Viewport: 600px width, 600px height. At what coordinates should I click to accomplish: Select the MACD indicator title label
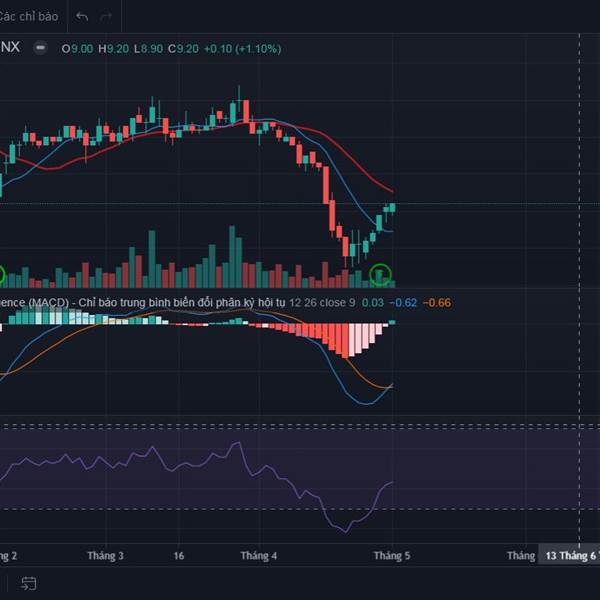(142, 303)
